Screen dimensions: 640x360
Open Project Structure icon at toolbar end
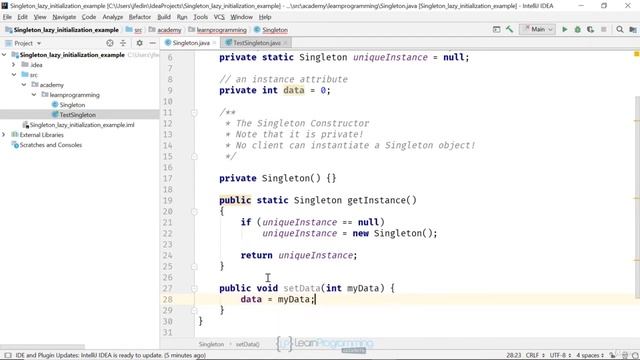click(633, 29)
